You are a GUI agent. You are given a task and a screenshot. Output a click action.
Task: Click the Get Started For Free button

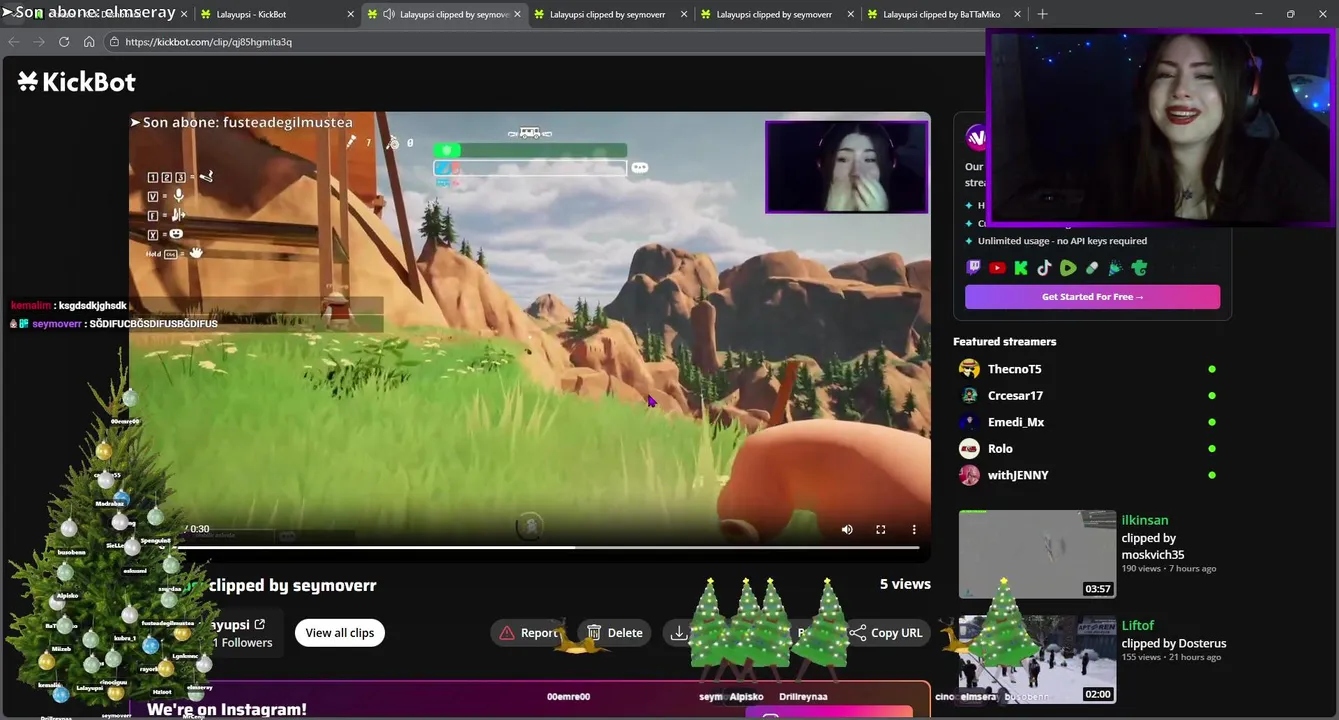pyautogui.click(x=1092, y=297)
